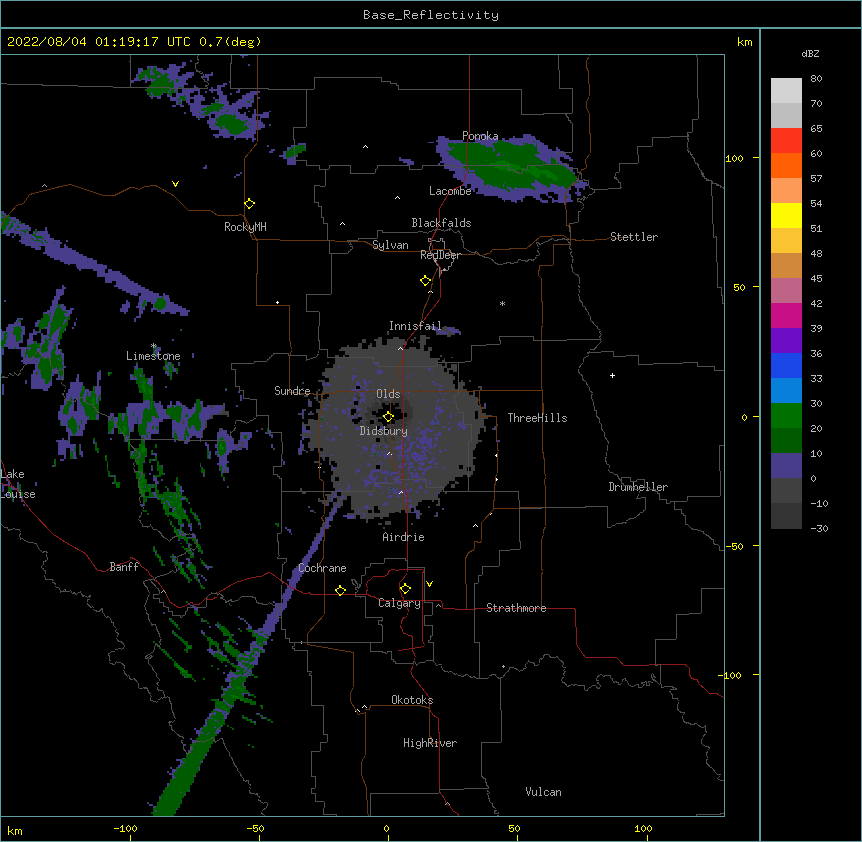Image resolution: width=862 pixels, height=842 pixels.
Task: Pick the dark blue 33-36 dBZ legend swatch
Action: [786, 365]
